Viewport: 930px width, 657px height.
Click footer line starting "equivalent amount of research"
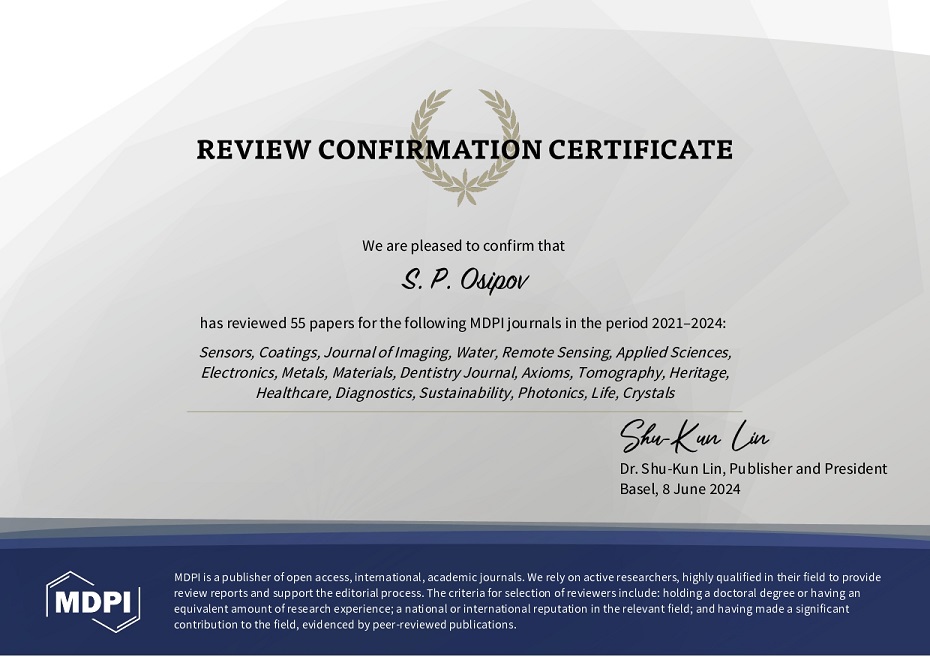(x=511, y=608)
